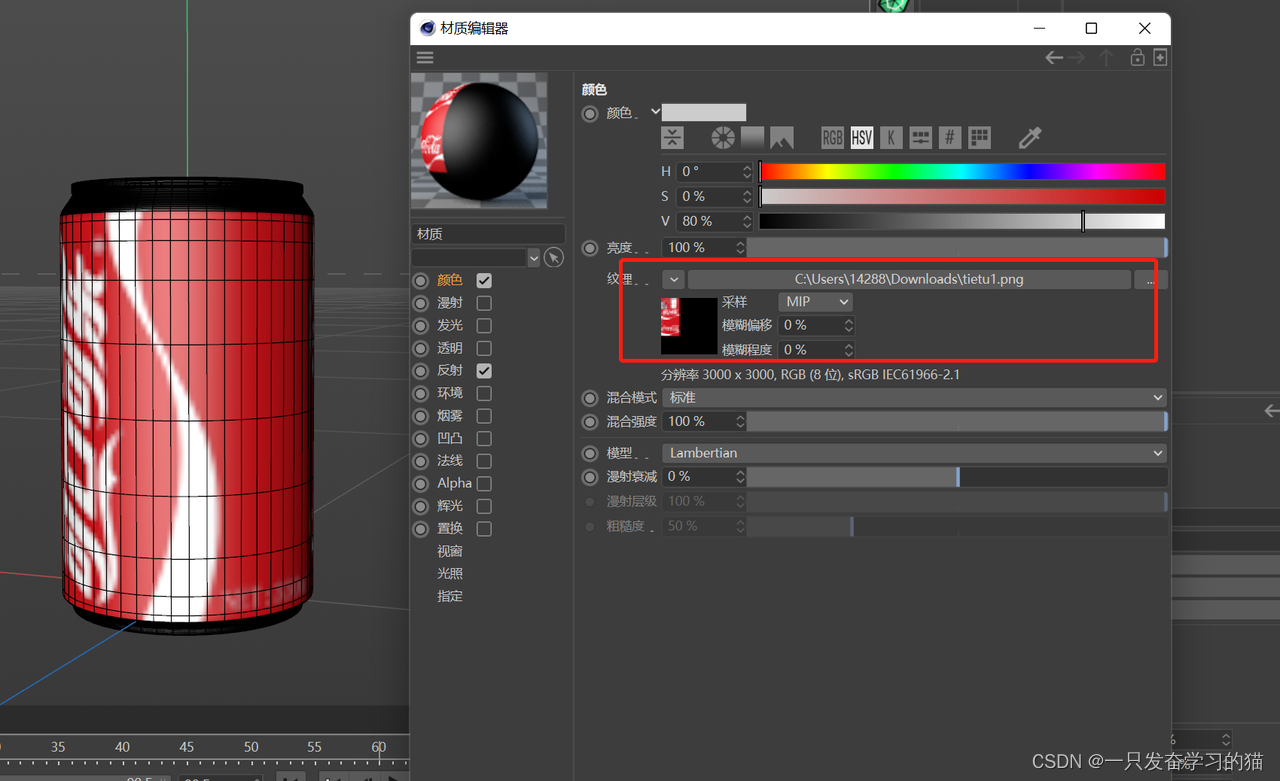This screenshot has width=1280, height=781.
Task: Select the color wheel mode
Action: [x=723, y=138]
